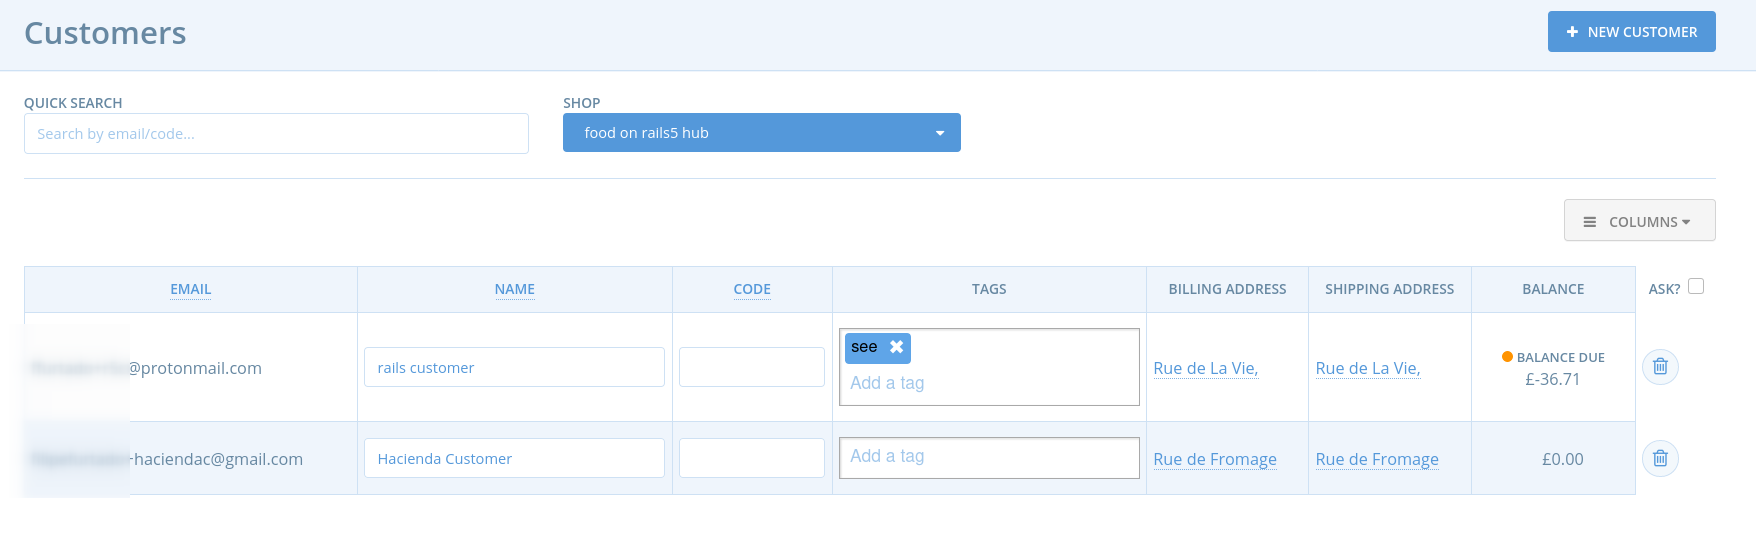Click code field for Hacienda Customer
1756x533 pixels.
pos(752,458)
